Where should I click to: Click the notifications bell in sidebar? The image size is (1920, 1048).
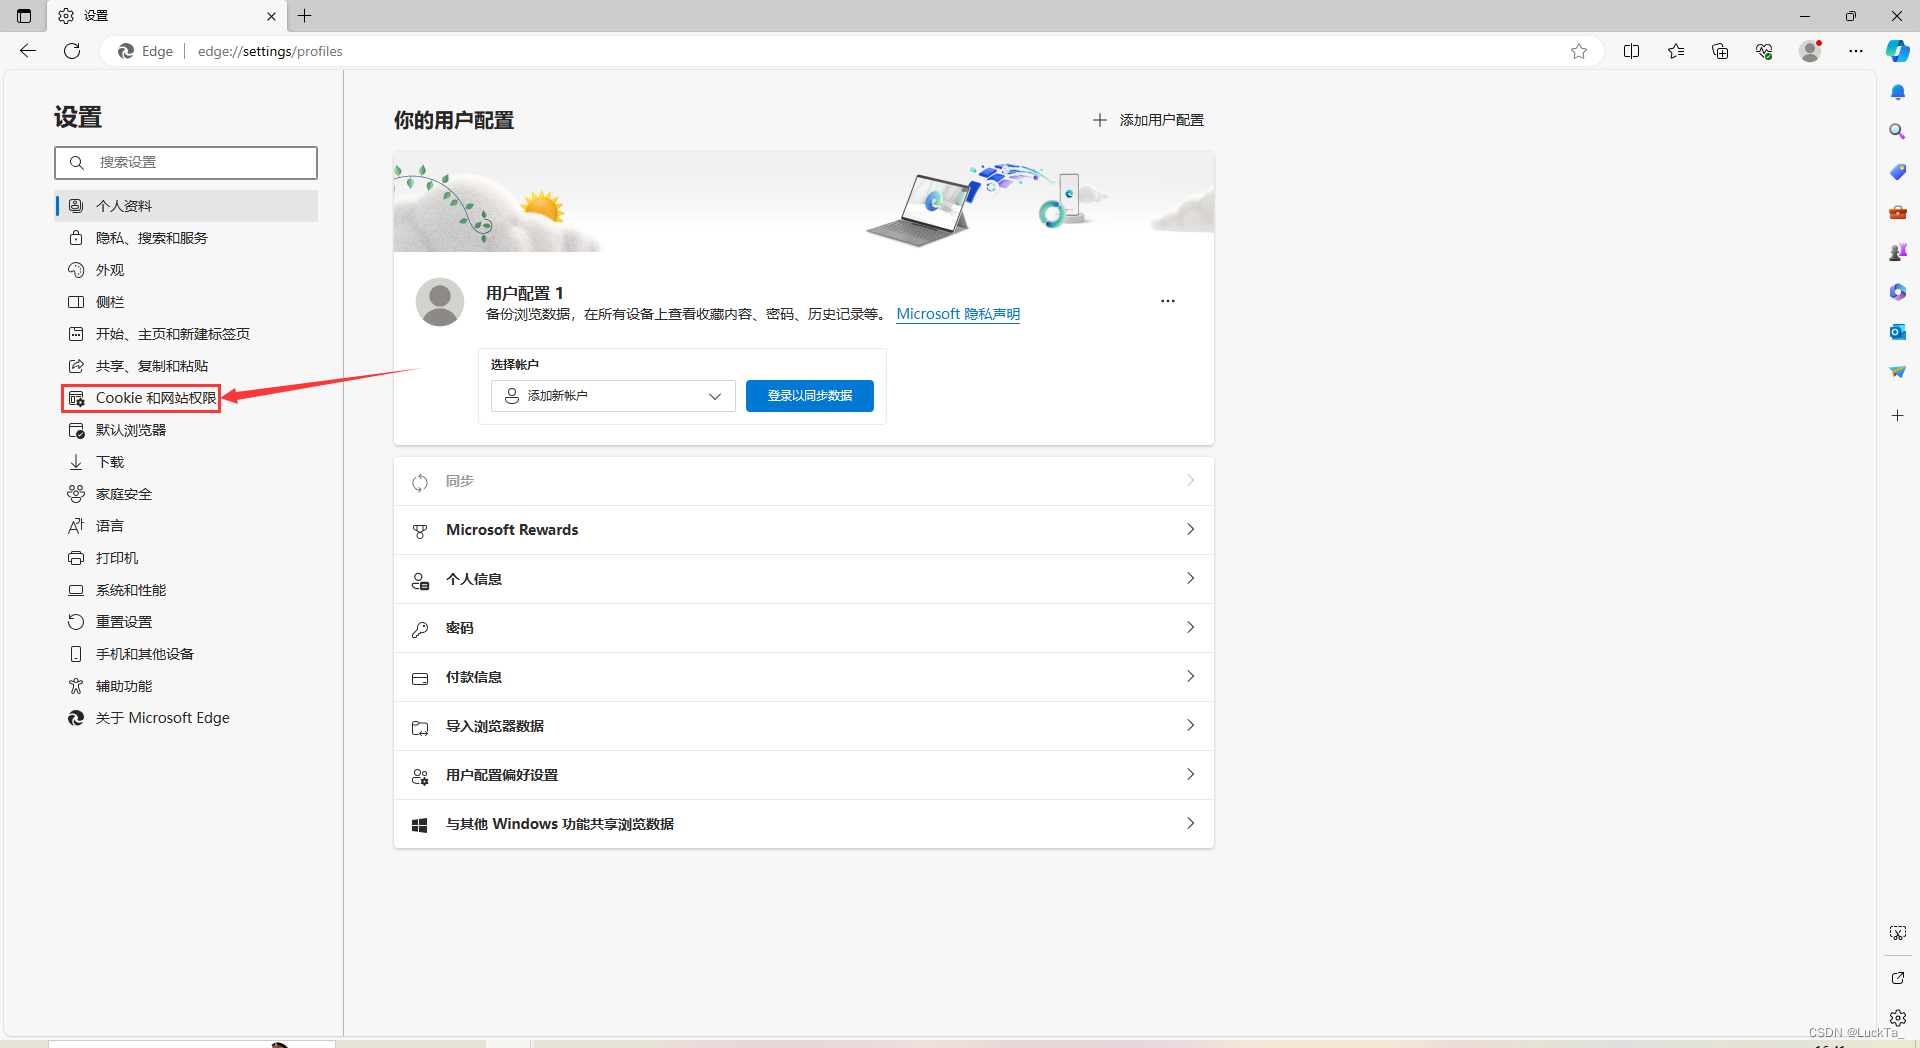coord(1897,91)
